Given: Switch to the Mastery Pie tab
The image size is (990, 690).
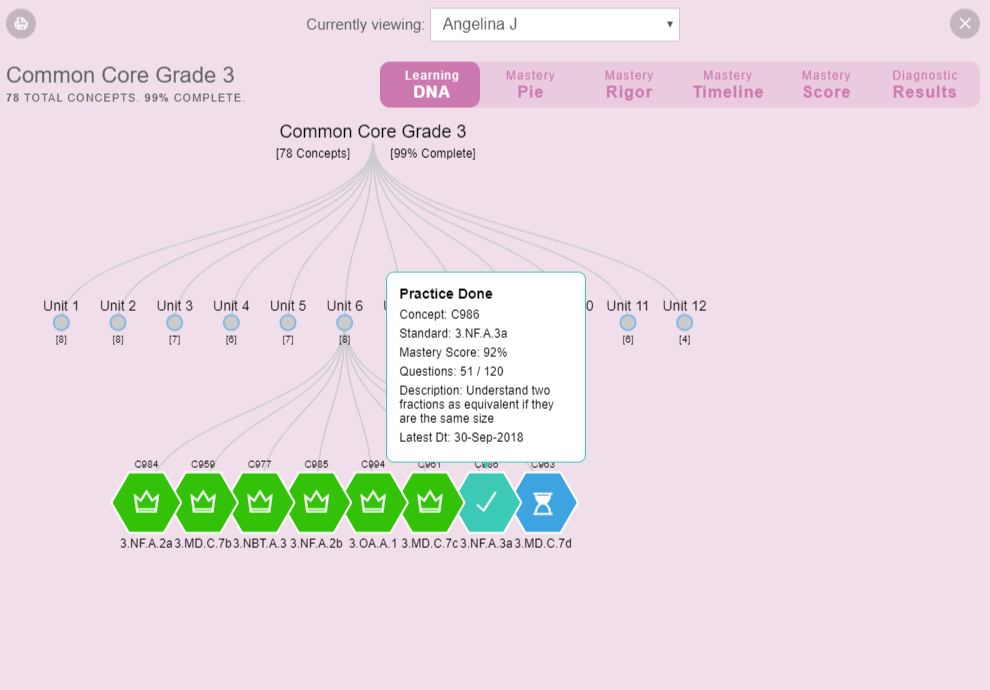Looking at the screenshot, I should click(x=530, y=84).
